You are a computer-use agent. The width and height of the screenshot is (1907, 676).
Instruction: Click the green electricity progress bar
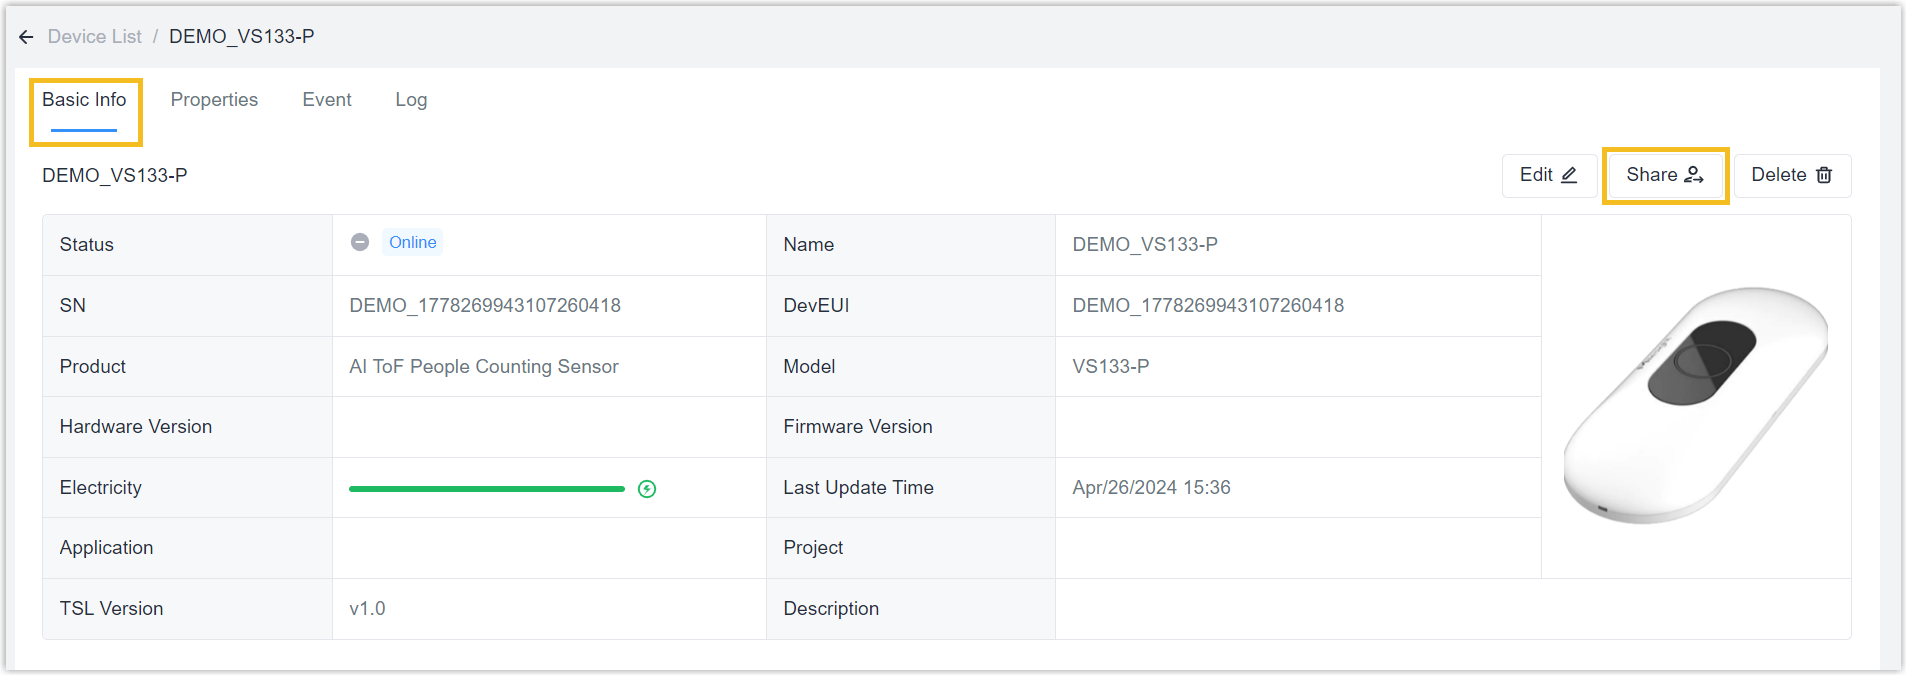[486, 489]
